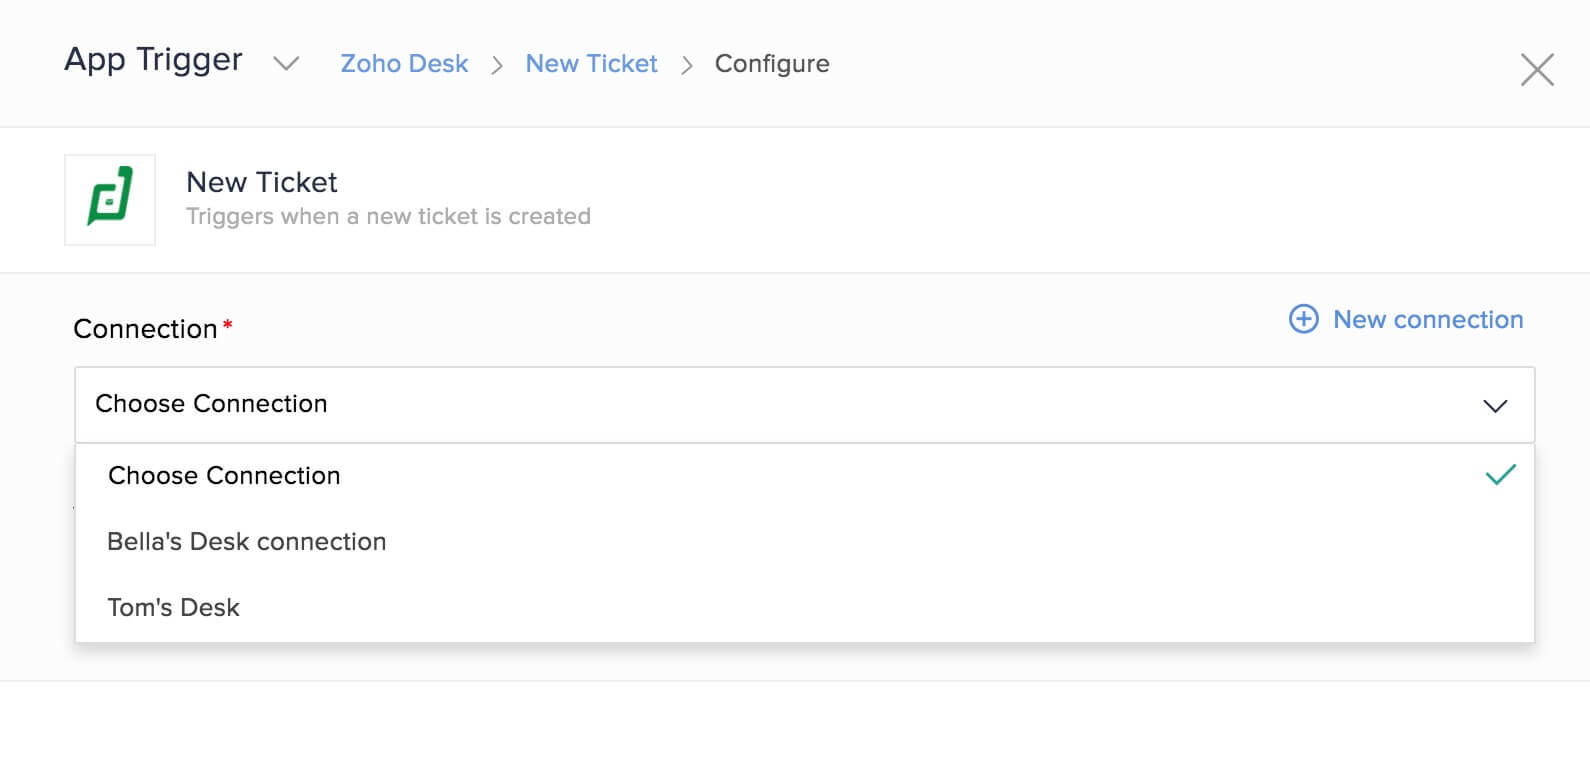The width and height of the screenshot is (1590, 782).
Task: Open the New Ticket breadcrumb link
Action: pos(591,64)
